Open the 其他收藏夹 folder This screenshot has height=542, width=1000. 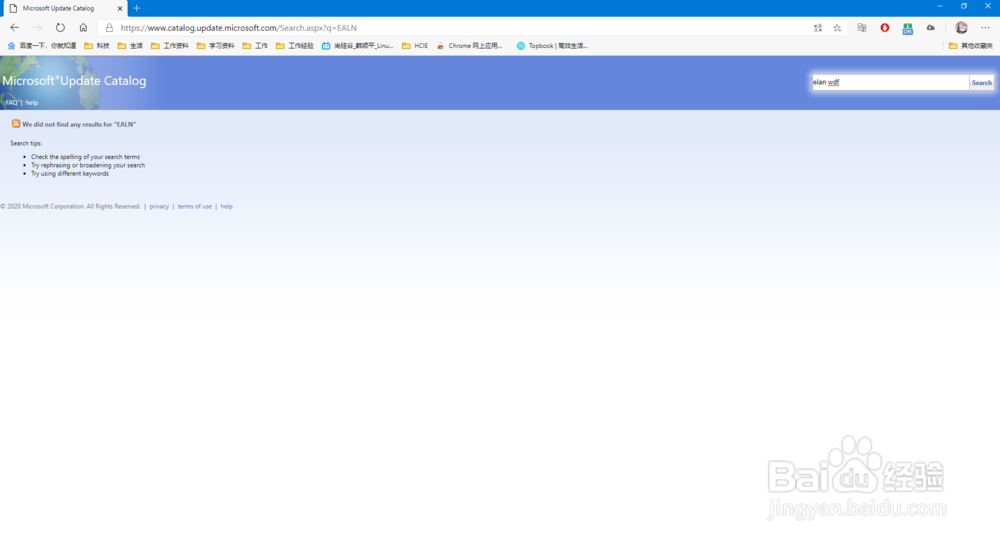(971, 46)
